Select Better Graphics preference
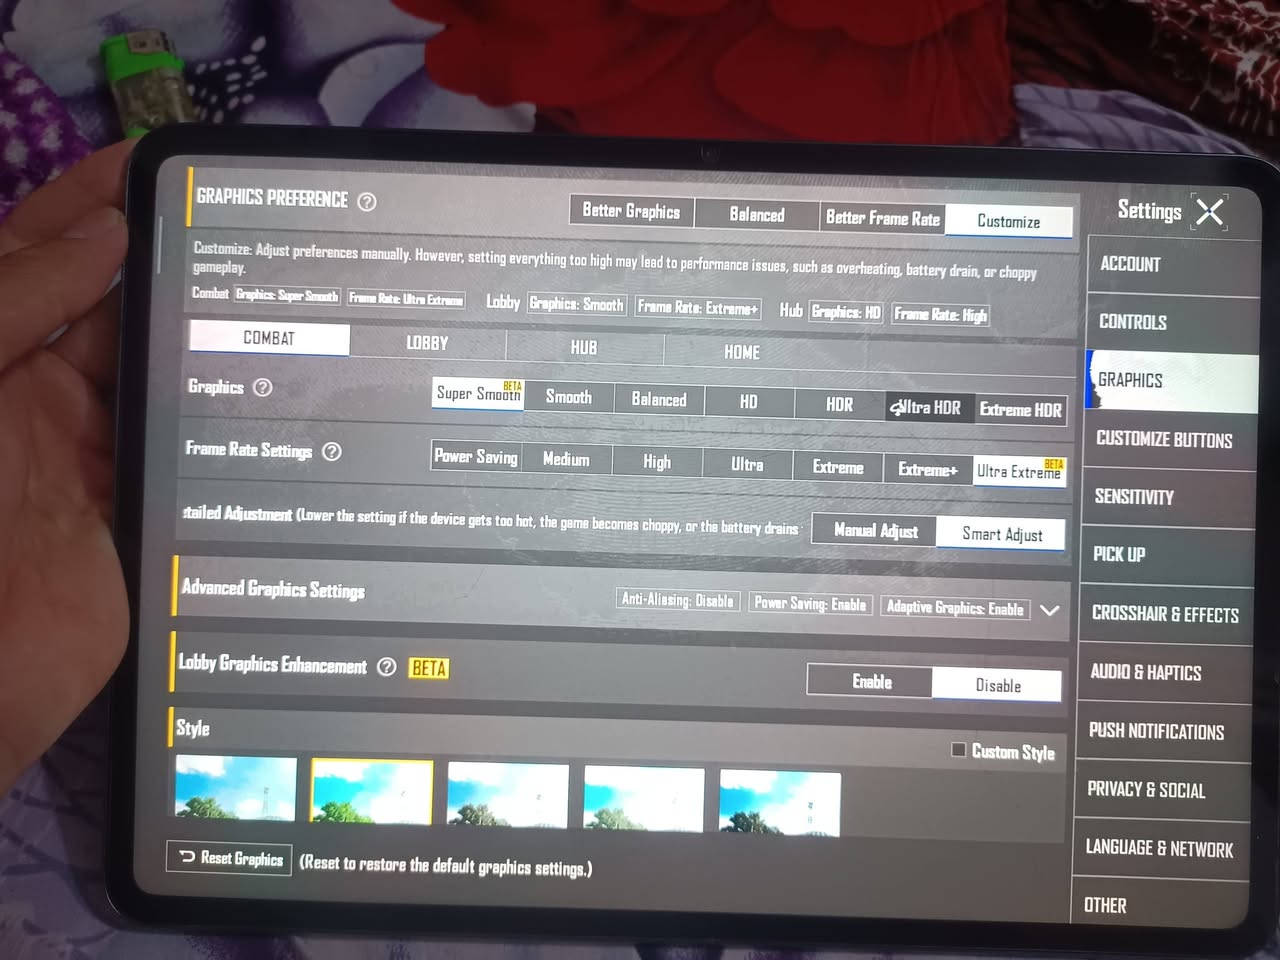The image size is (1280, 960). (x=631, y=211)
